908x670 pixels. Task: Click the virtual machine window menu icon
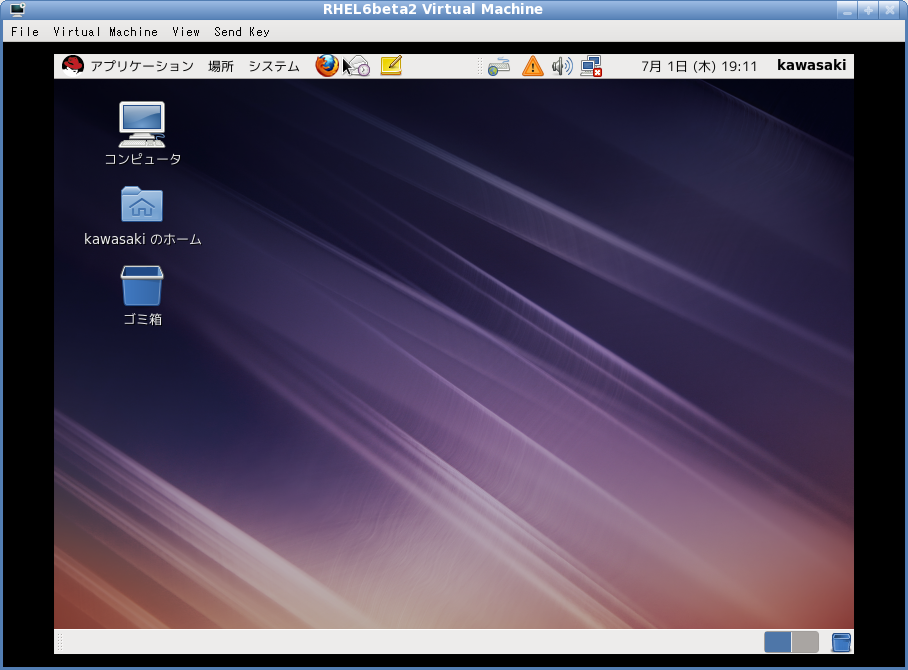17,9
